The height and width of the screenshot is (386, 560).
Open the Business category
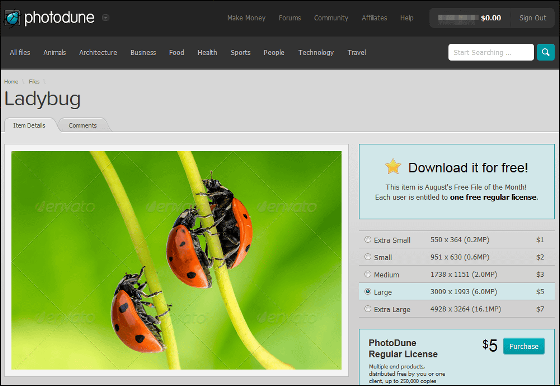point(143,52)
